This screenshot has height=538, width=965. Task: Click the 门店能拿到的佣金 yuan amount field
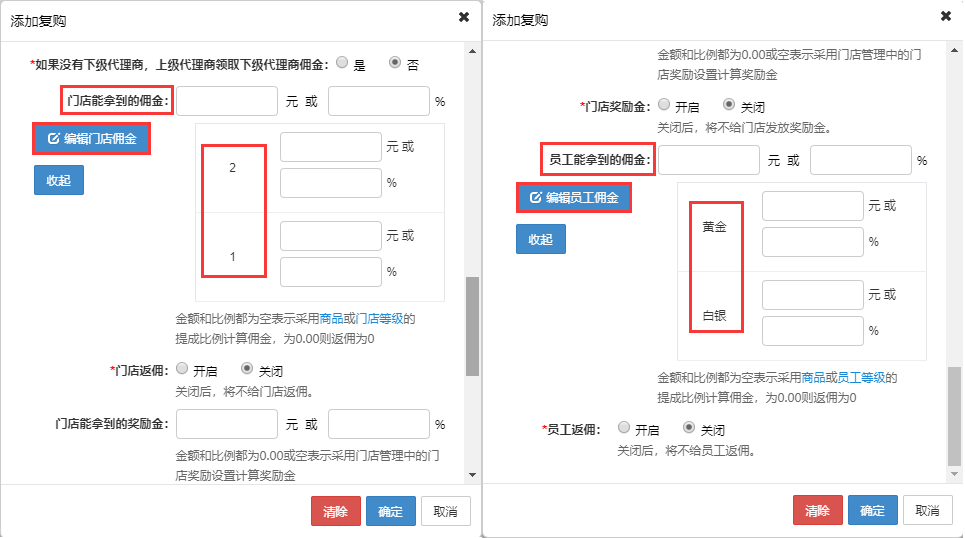[x=227, y=102]
